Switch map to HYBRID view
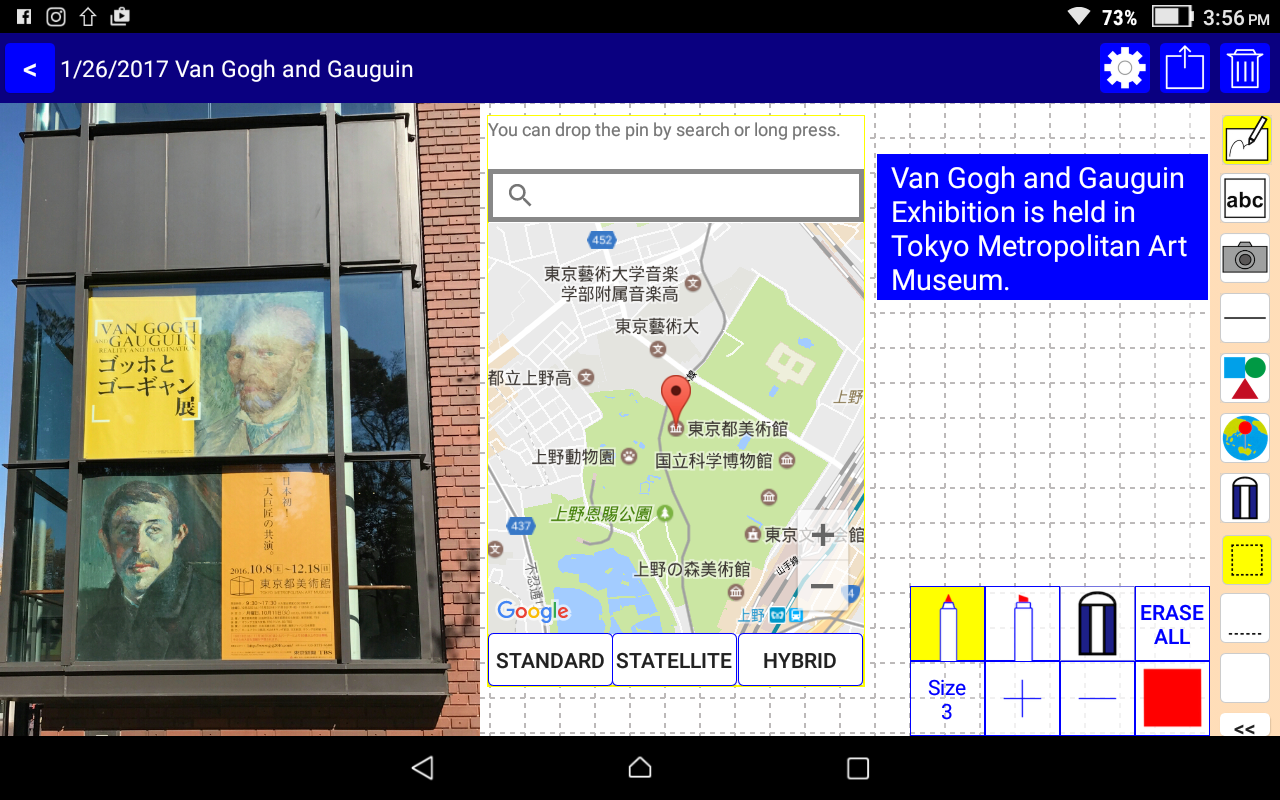 click(800, 660)
